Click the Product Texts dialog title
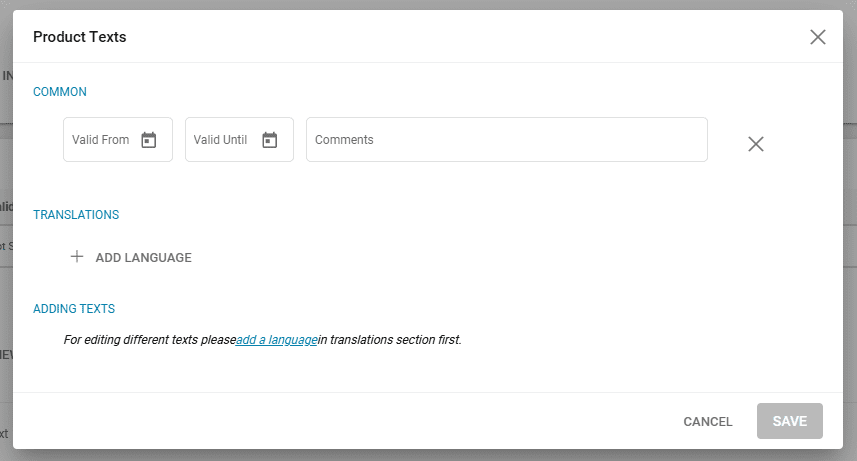The image size is (857, 461). click(x=80, y=37)
